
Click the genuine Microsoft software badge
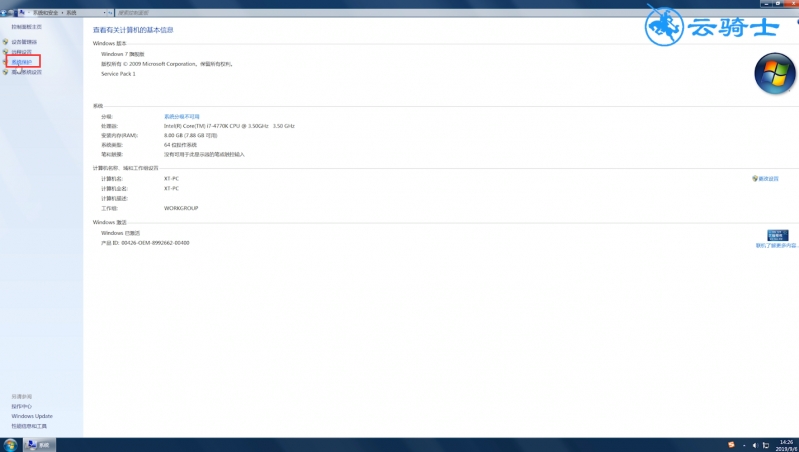coord(778,235)
